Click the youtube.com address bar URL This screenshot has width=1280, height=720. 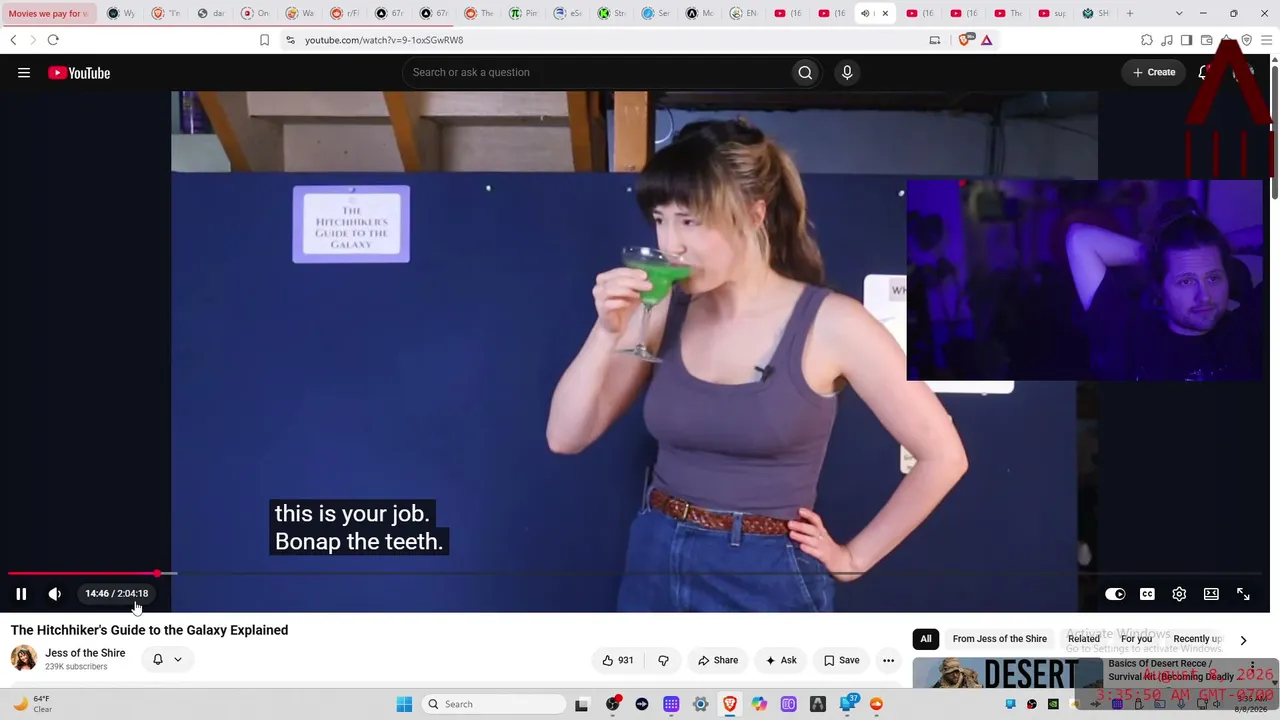click(384, 40)
